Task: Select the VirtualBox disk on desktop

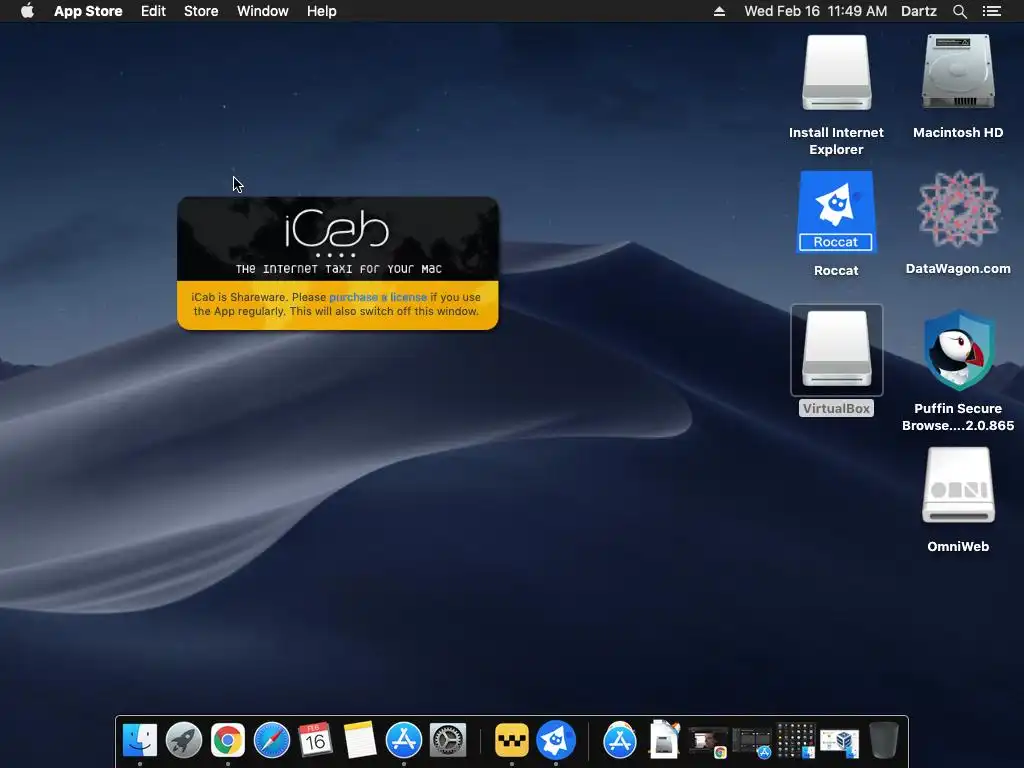Action: point(837,350)
